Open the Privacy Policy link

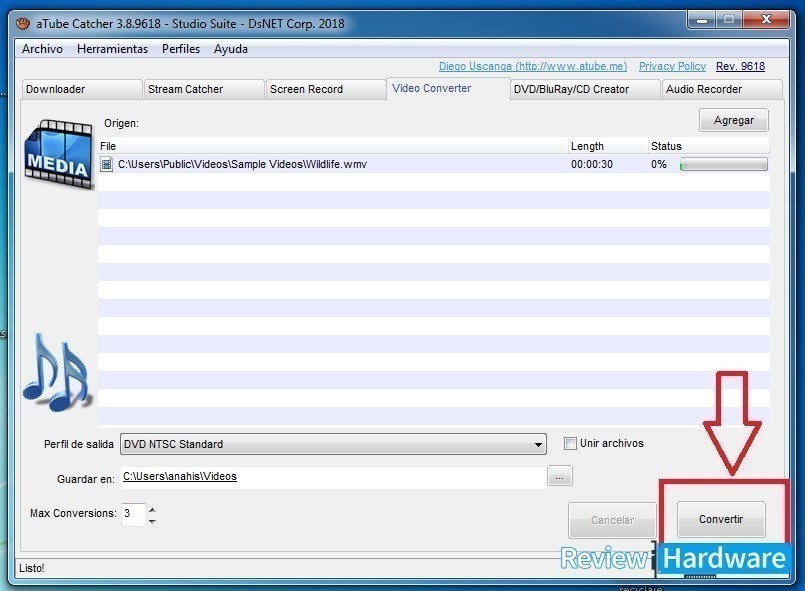pos(672,66)
